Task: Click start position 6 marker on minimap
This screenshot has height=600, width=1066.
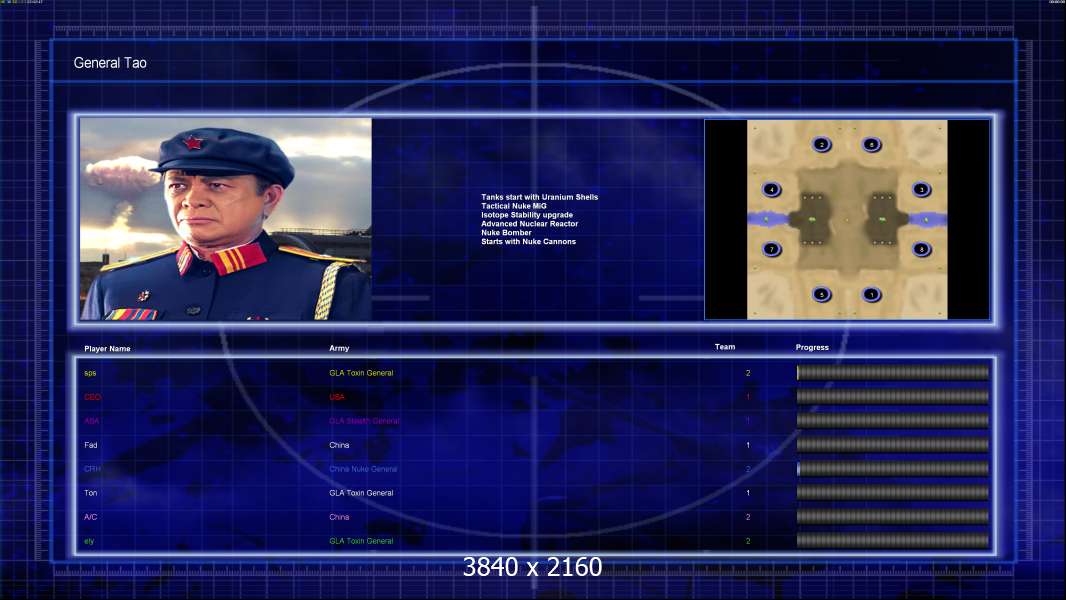Action: (x=872, y=145)
